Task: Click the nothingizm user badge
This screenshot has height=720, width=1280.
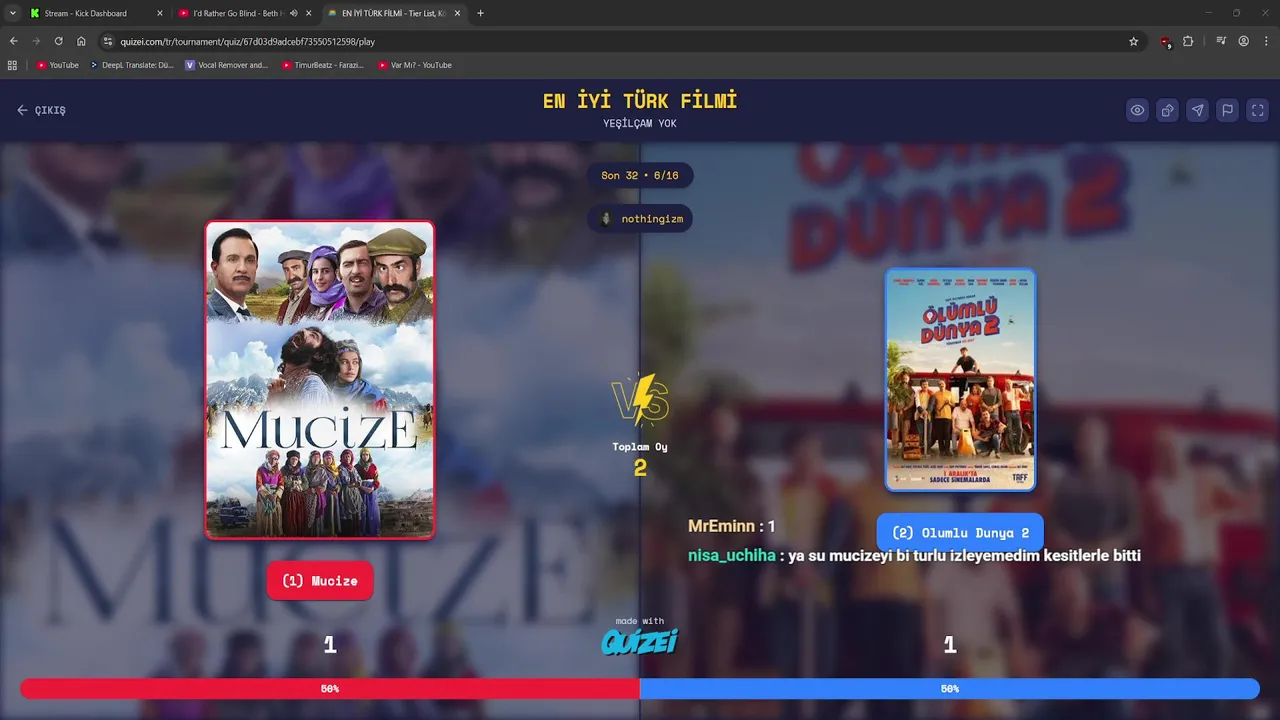Action: [x=640, y=219]
